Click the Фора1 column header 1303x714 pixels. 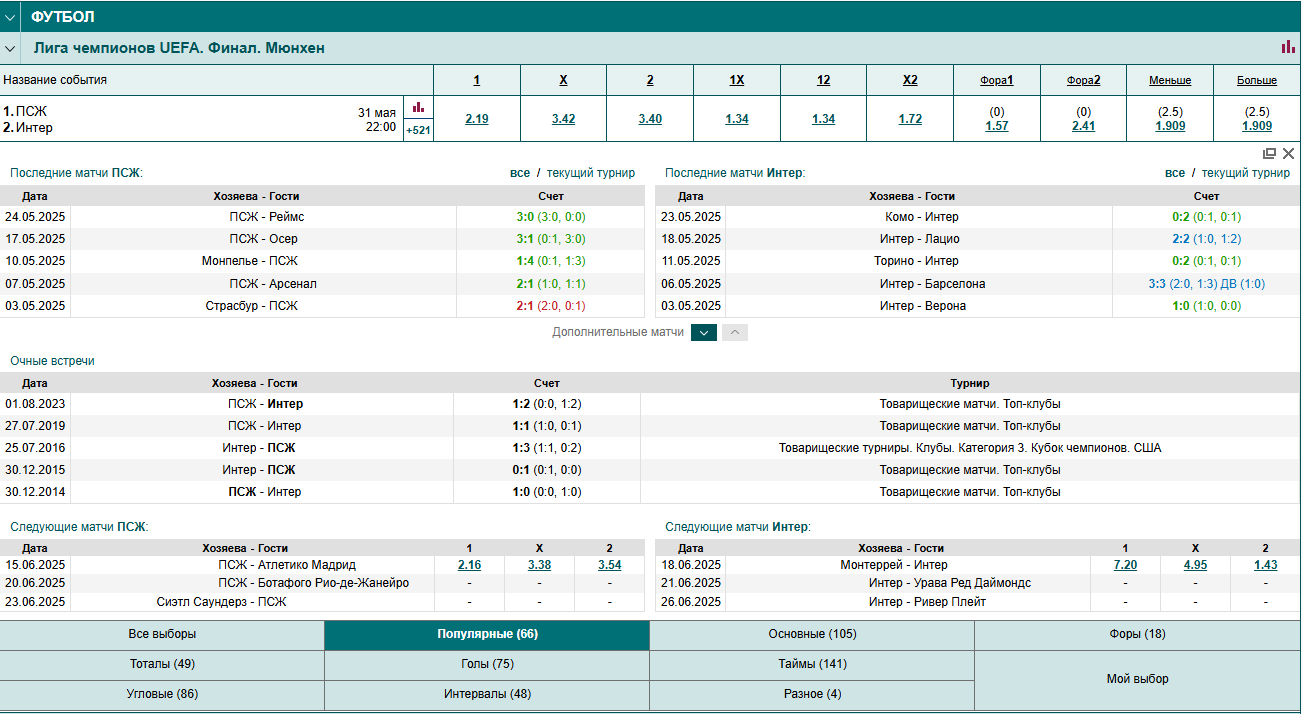[997, 80]
